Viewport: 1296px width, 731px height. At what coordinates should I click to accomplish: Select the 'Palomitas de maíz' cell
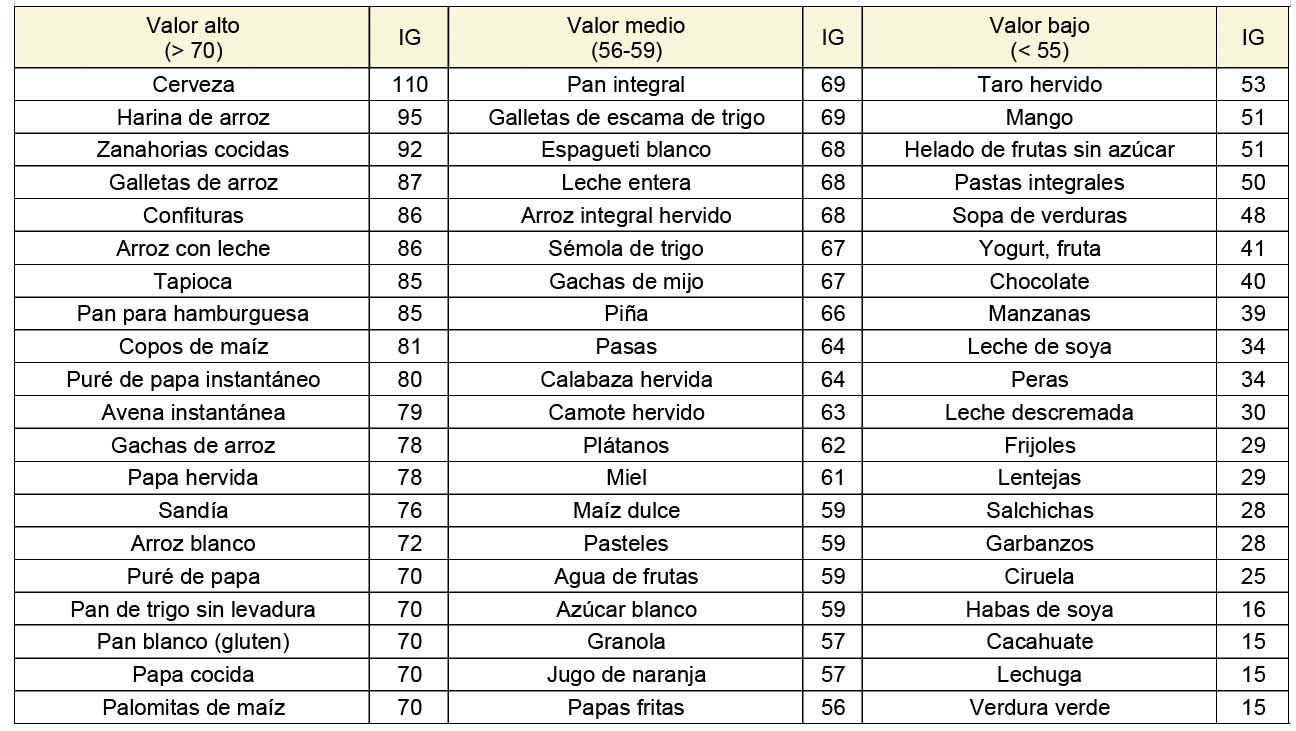[193, 707]
